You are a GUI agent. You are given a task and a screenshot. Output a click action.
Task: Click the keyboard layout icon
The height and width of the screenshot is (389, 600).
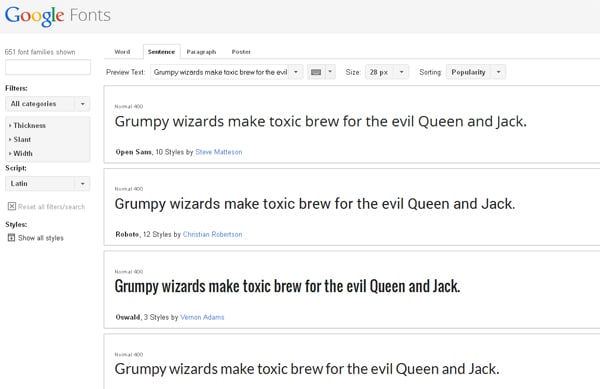click(316, 72)
